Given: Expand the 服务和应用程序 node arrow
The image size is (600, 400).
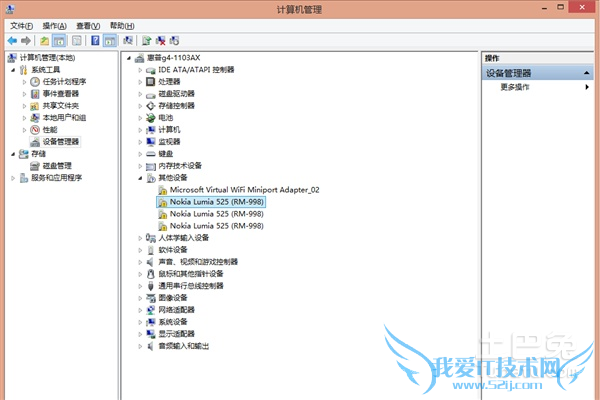Looking at the screenshot, I should pyautogui.click(x=13, y=178).
